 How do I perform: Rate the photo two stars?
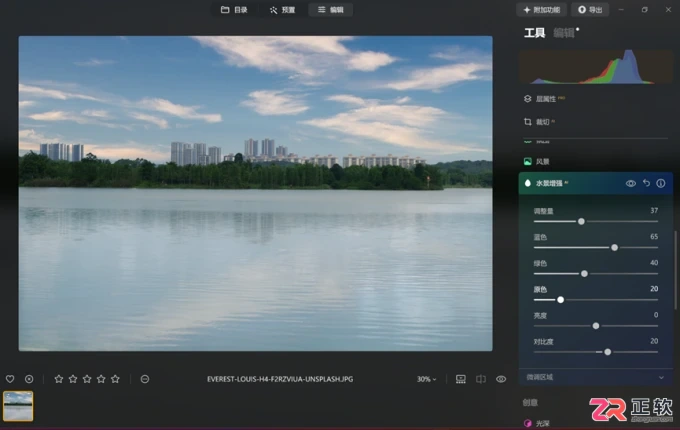click(x=73, y=379)
